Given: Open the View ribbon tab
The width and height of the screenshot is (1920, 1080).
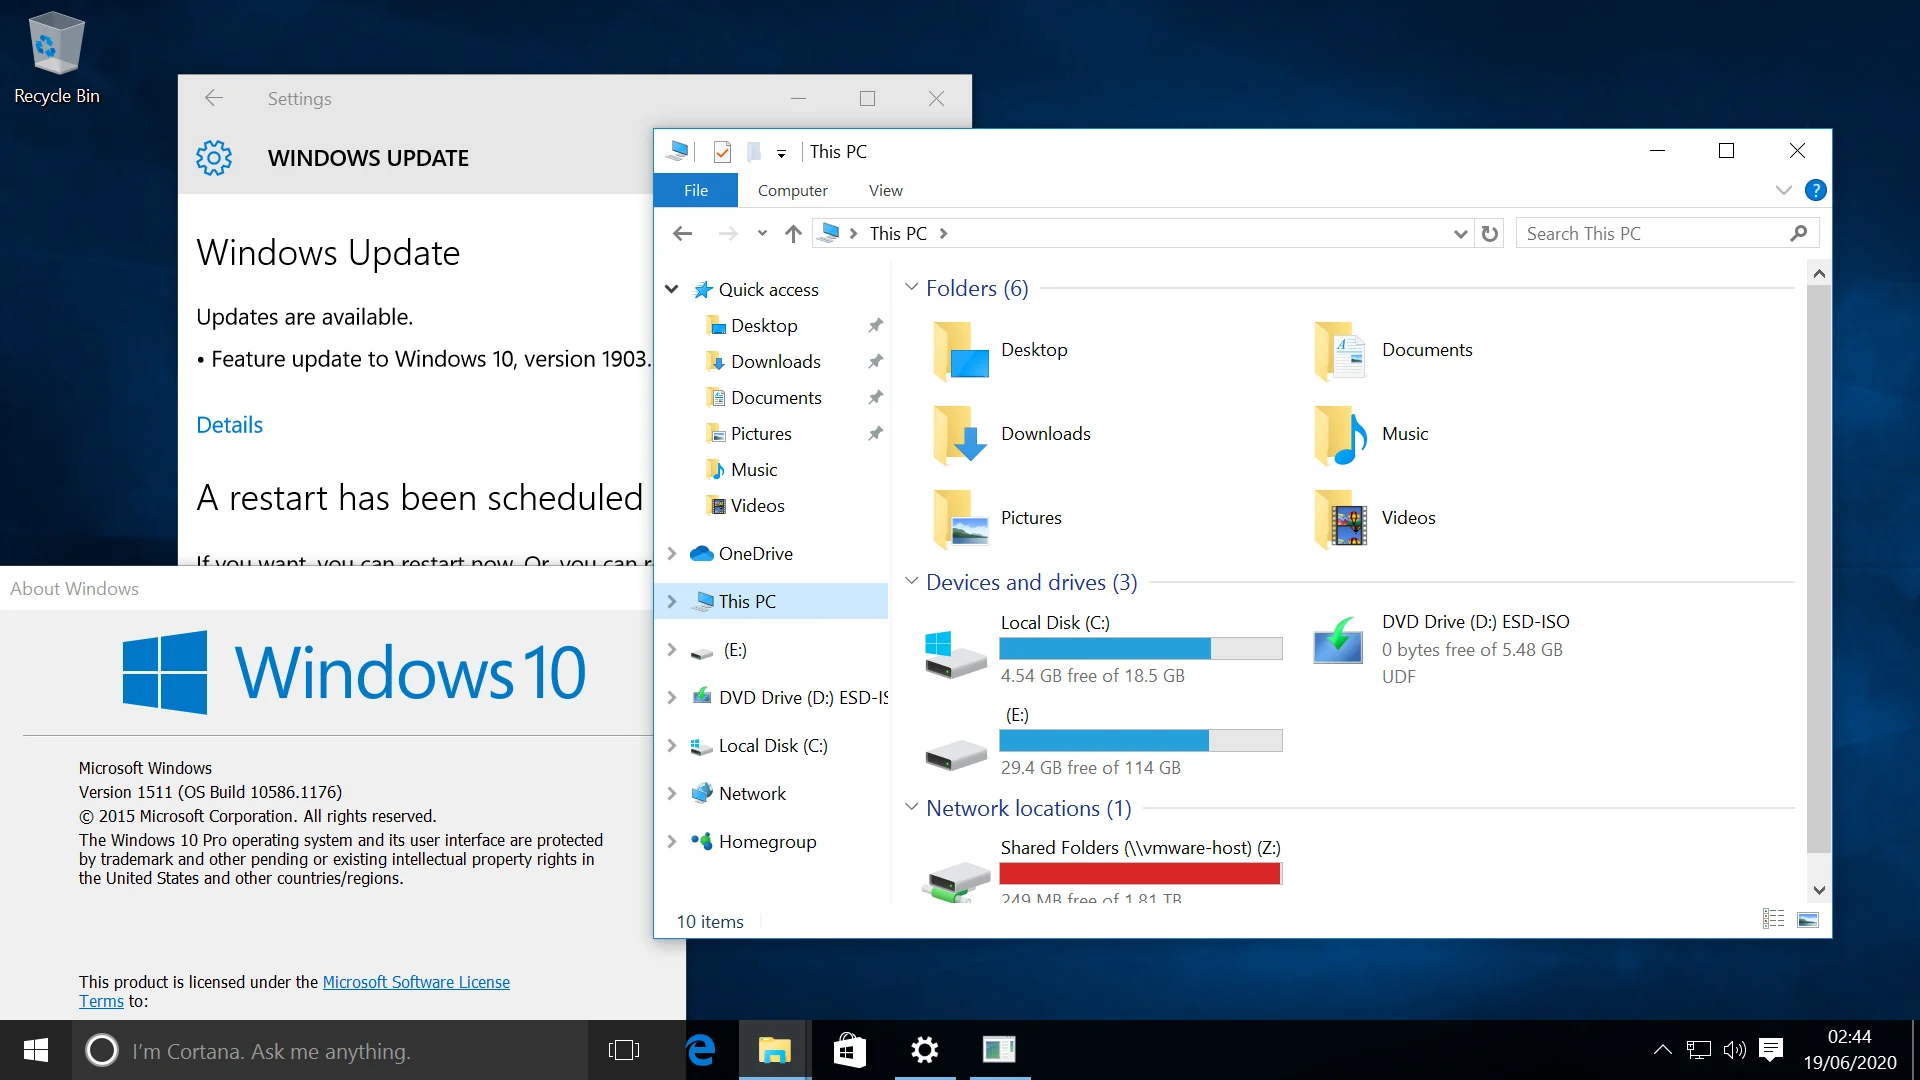Looking at the screenshot, I should point(885,190).
